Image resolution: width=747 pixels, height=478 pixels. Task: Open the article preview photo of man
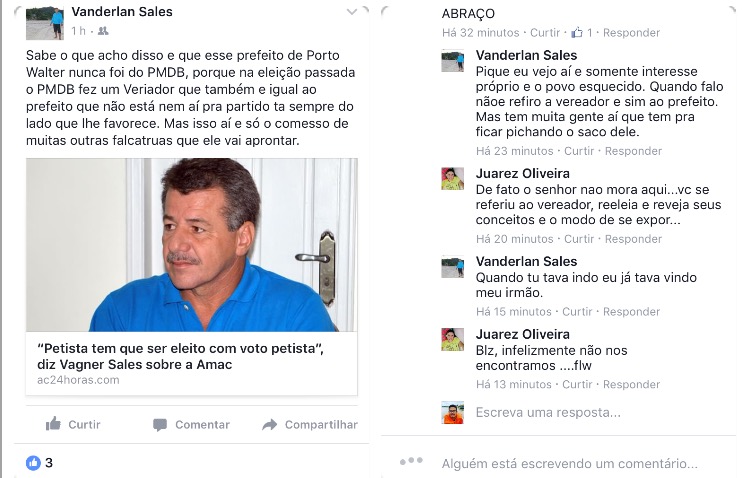[192, 245]
